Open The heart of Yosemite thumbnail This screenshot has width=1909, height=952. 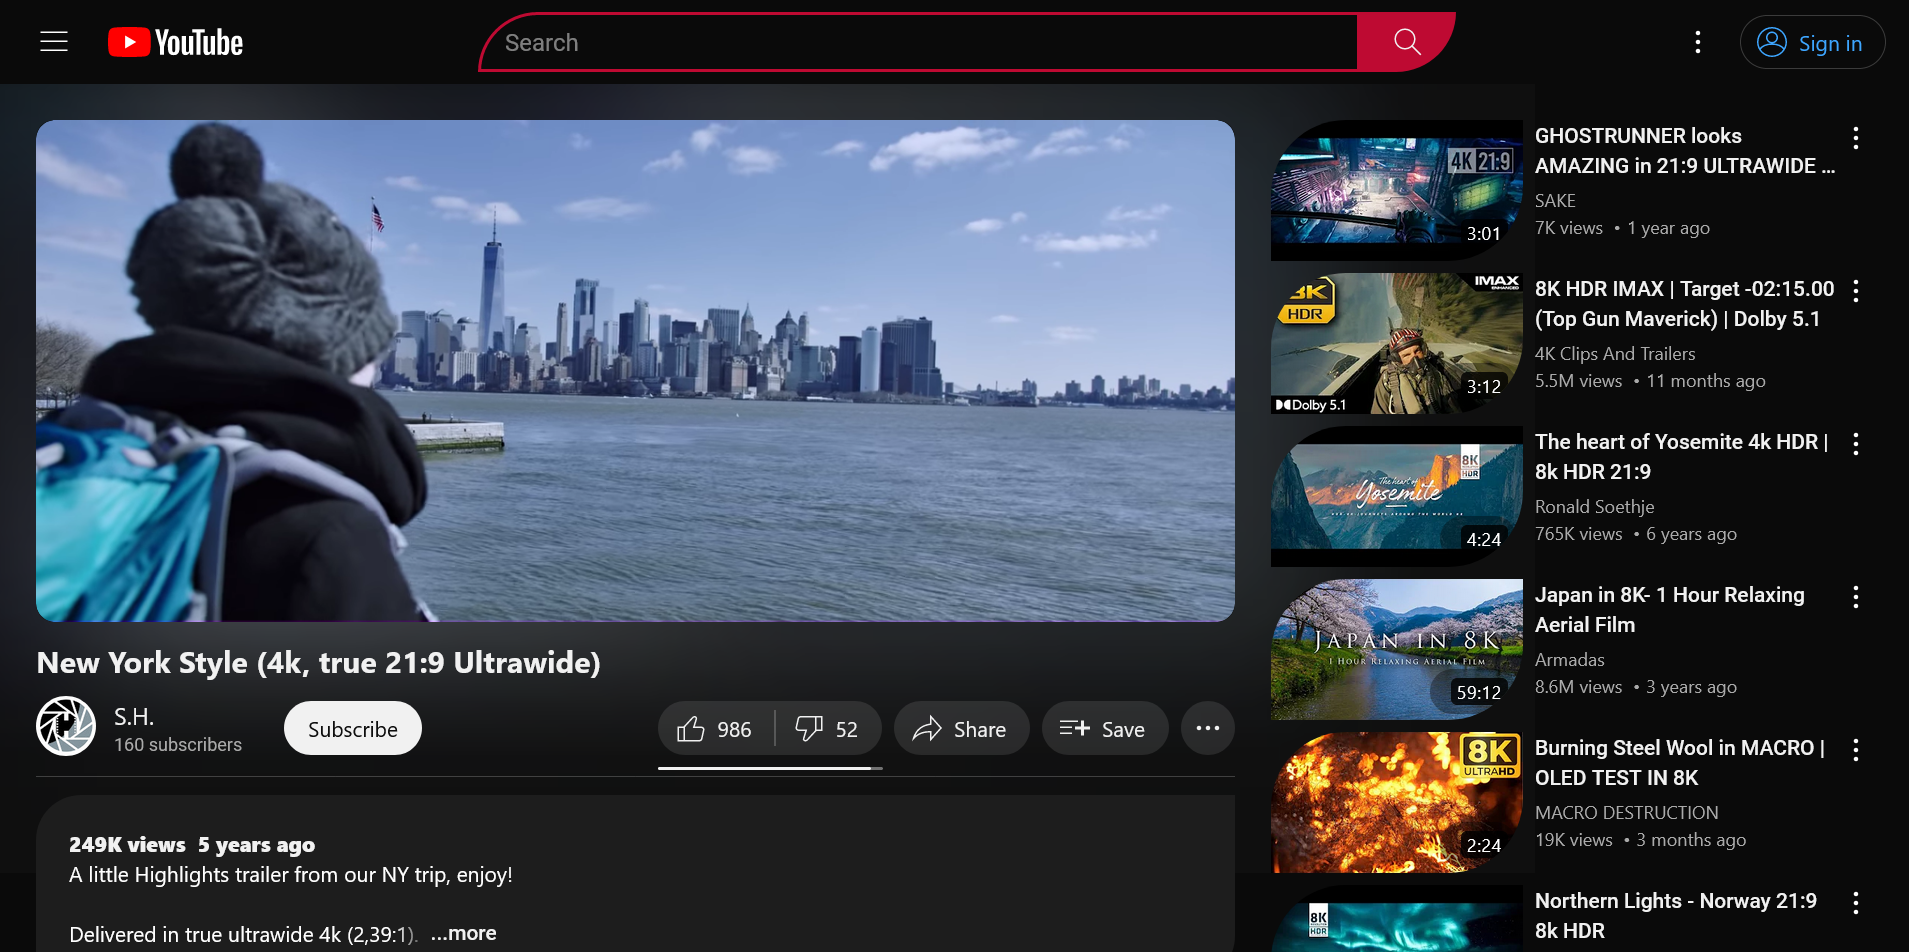pos(1396,497)
